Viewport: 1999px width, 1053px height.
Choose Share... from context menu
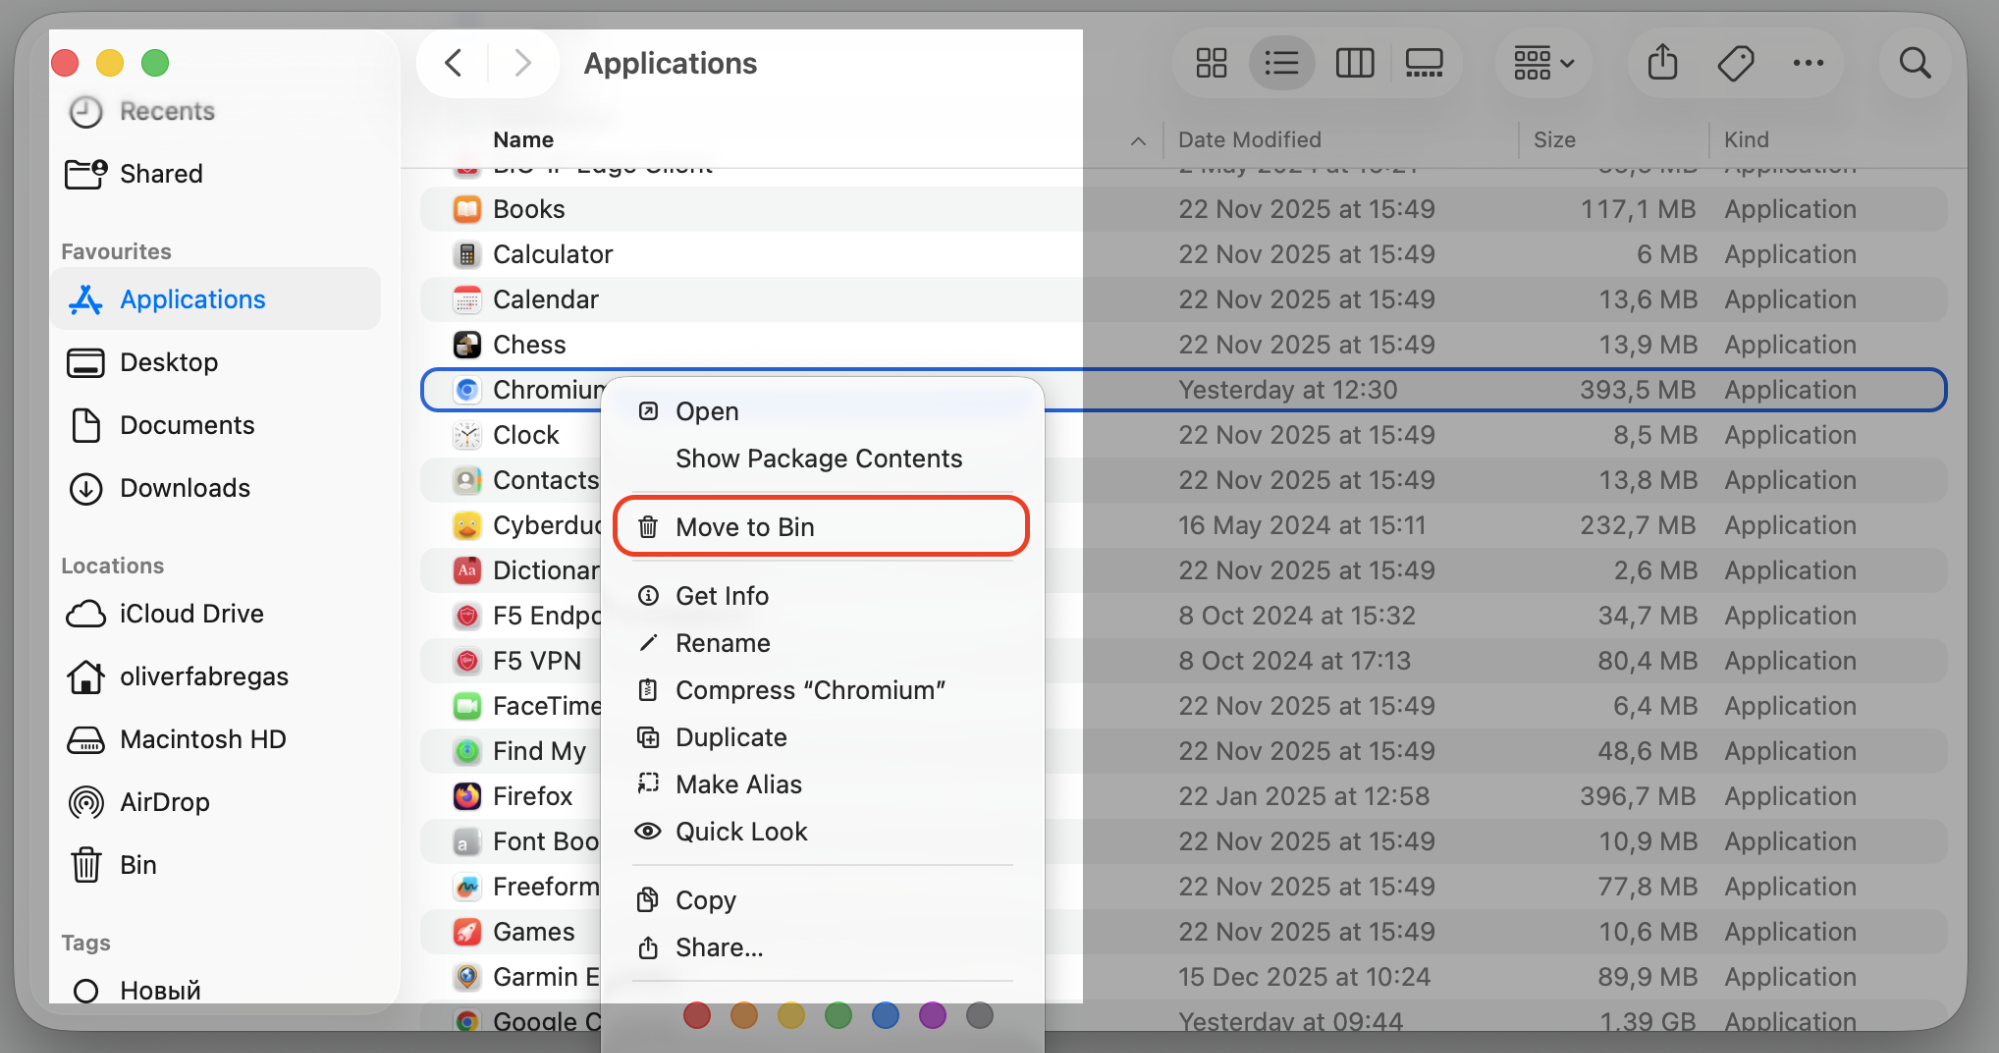point(822,947)
